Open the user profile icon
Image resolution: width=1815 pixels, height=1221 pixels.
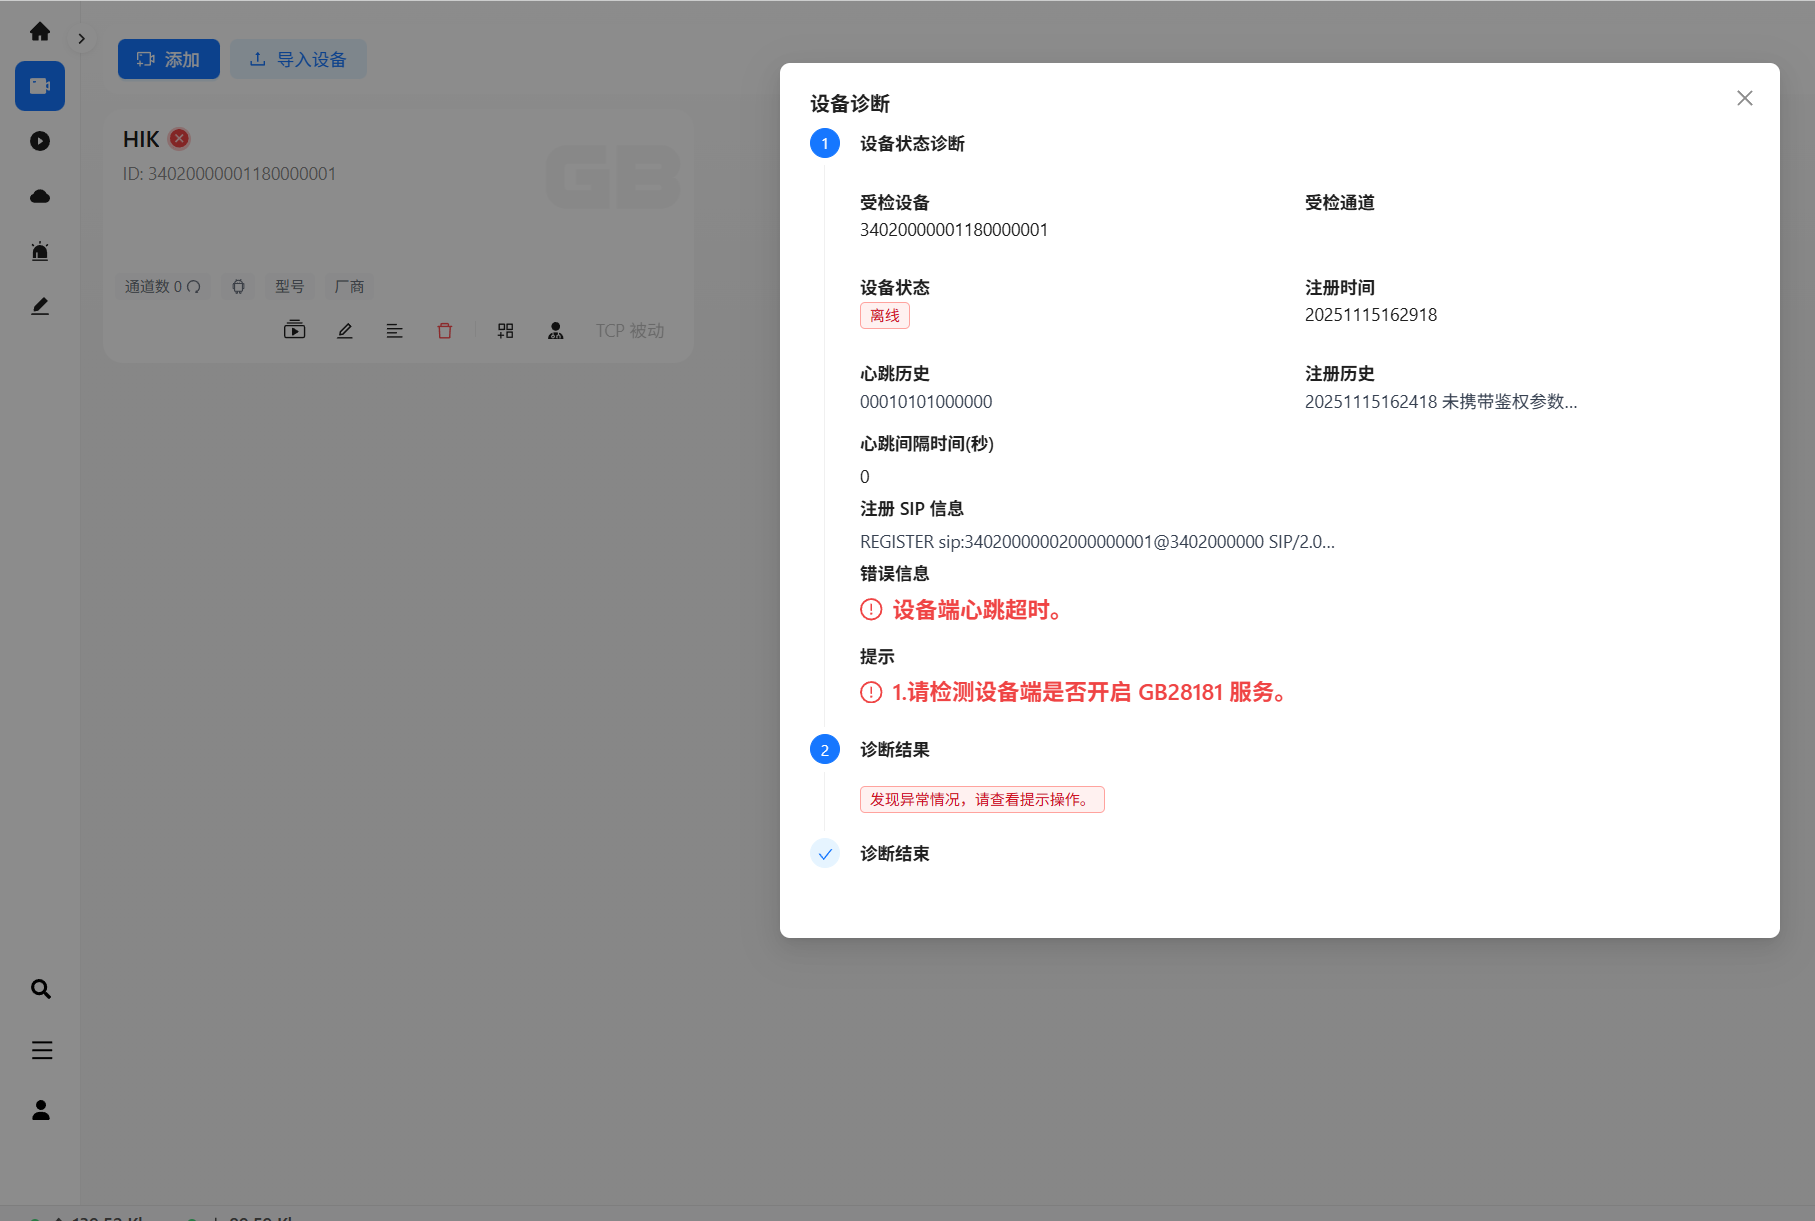(41, 1110)
